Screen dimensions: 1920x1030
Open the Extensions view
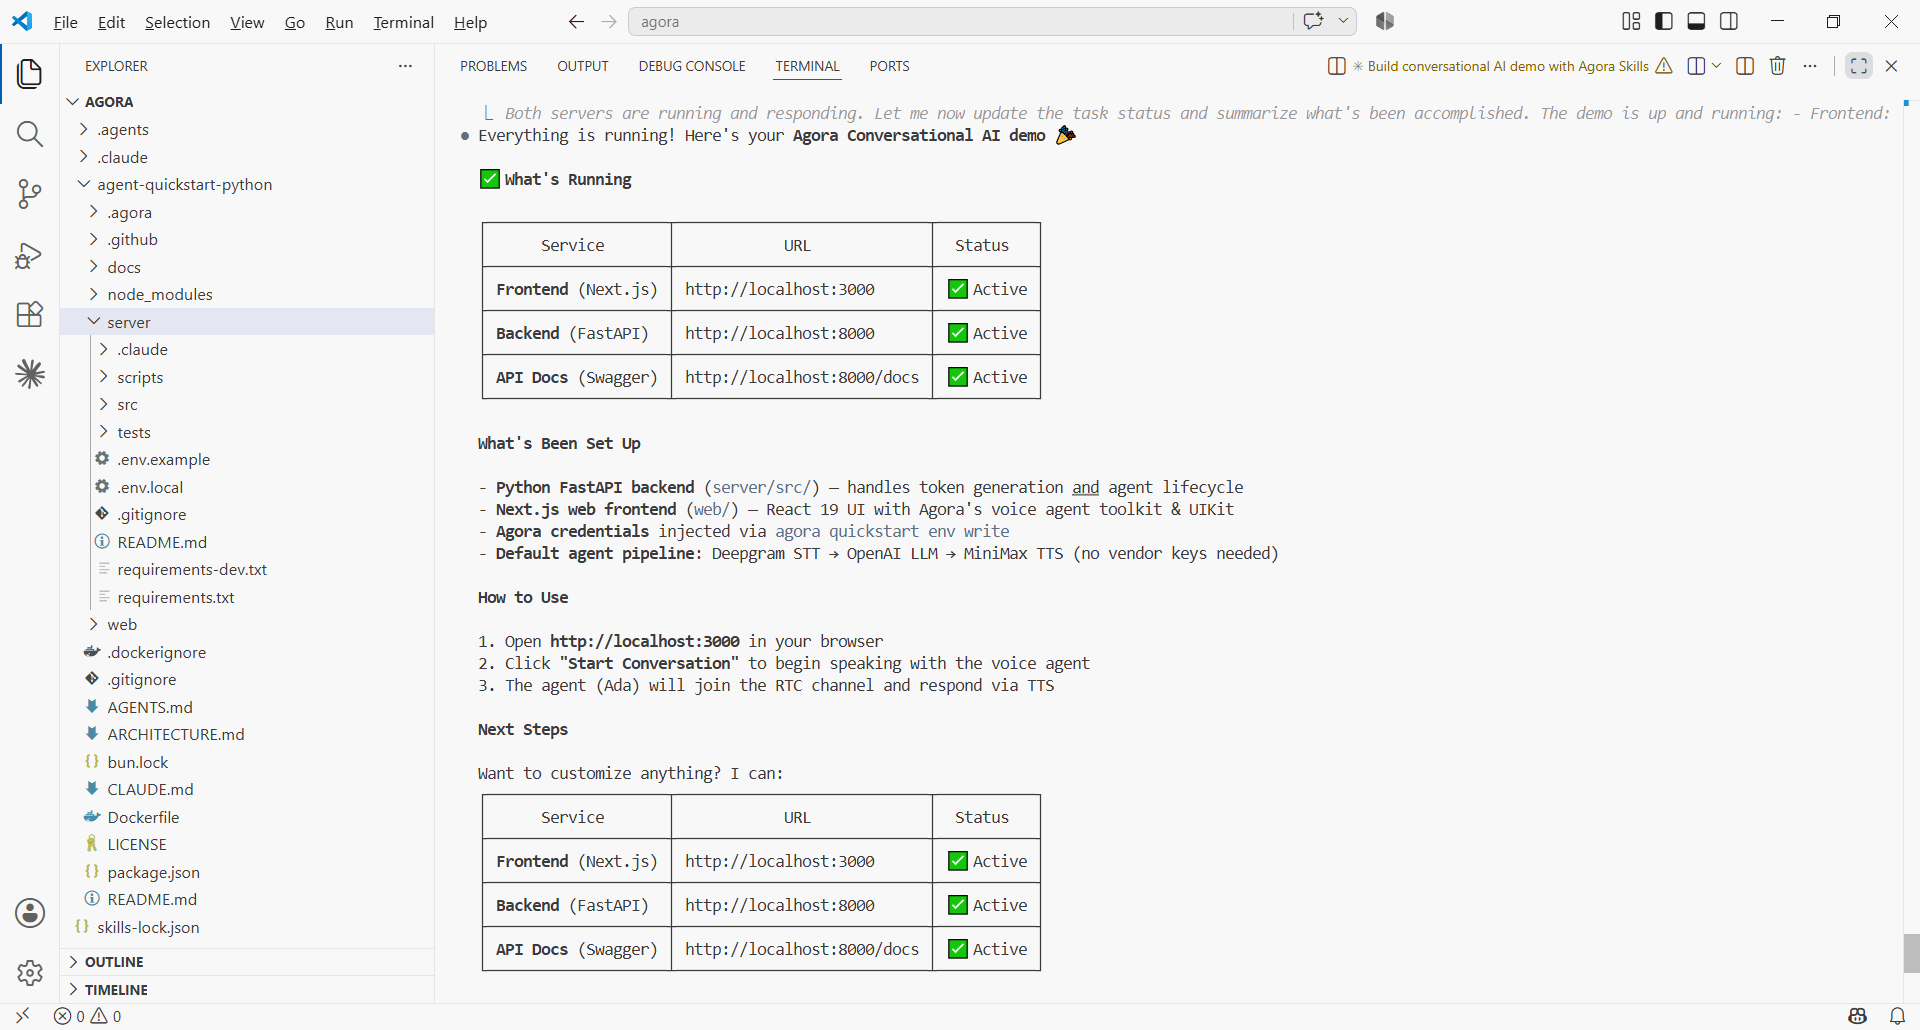[30, 314]
